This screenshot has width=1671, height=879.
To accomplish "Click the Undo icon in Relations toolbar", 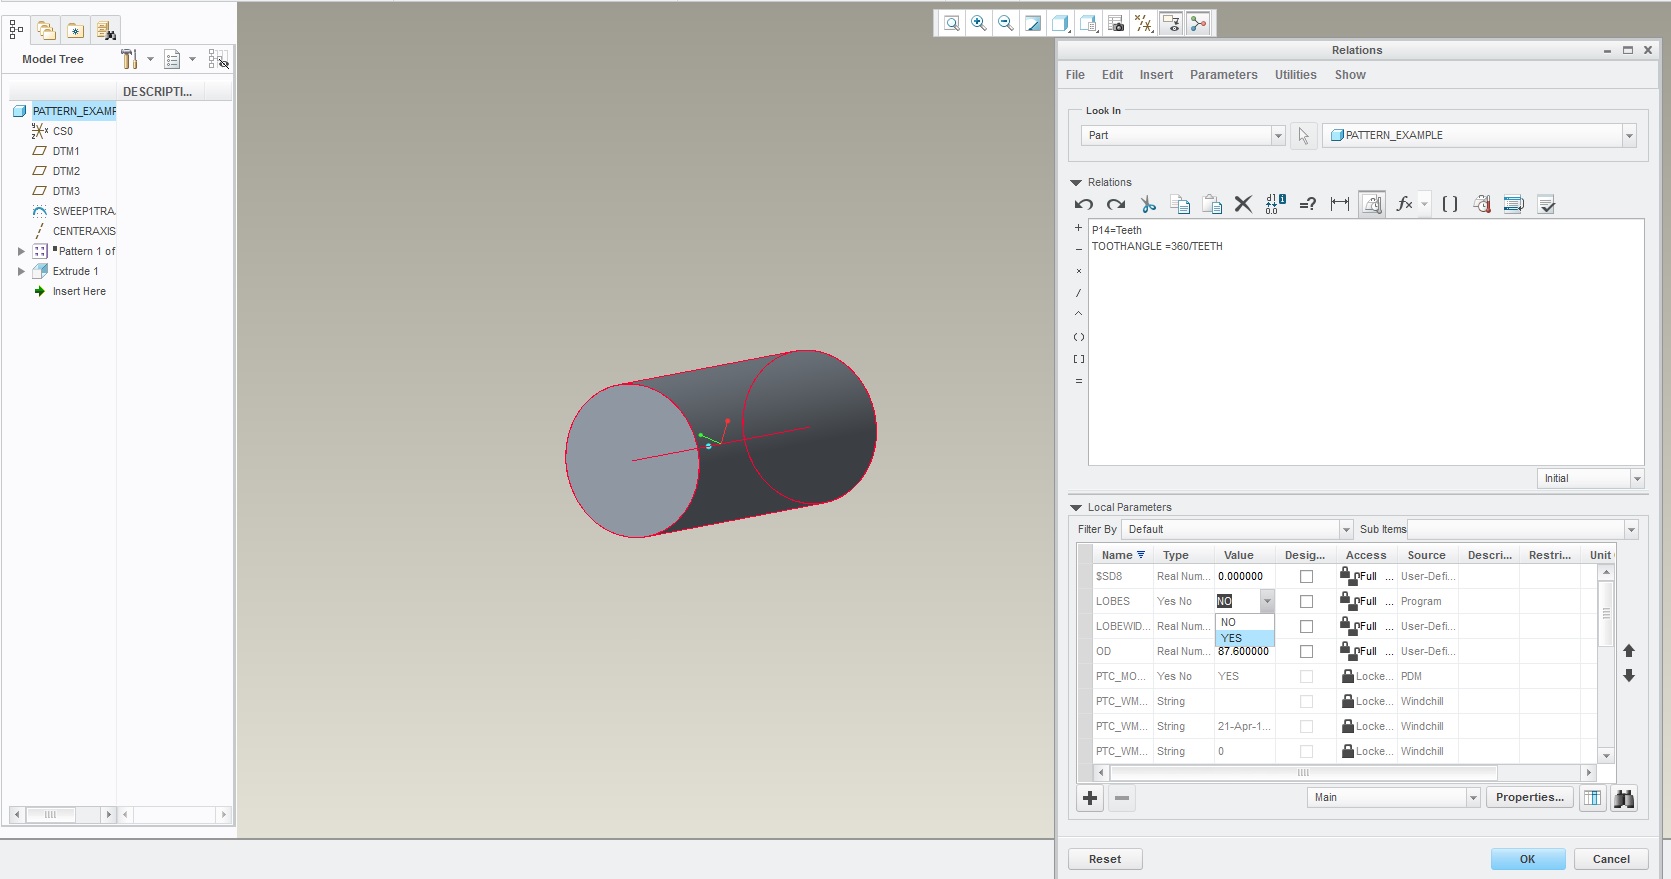I will coord(1084,204).
